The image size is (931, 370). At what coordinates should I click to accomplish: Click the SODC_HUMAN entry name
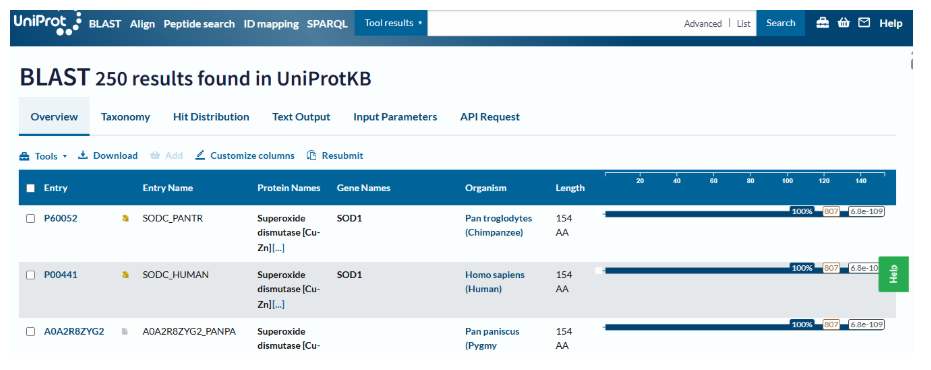point(176,275)
